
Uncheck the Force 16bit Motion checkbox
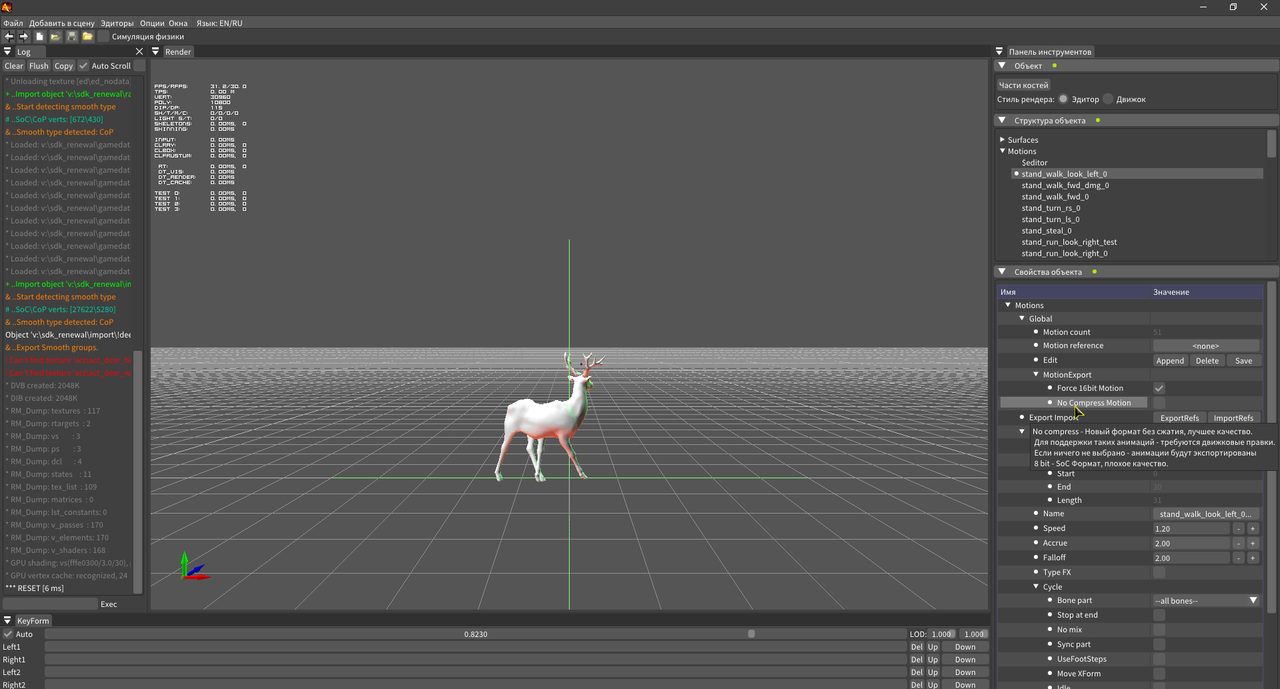pyautogui.click(x=1159, y=388)
